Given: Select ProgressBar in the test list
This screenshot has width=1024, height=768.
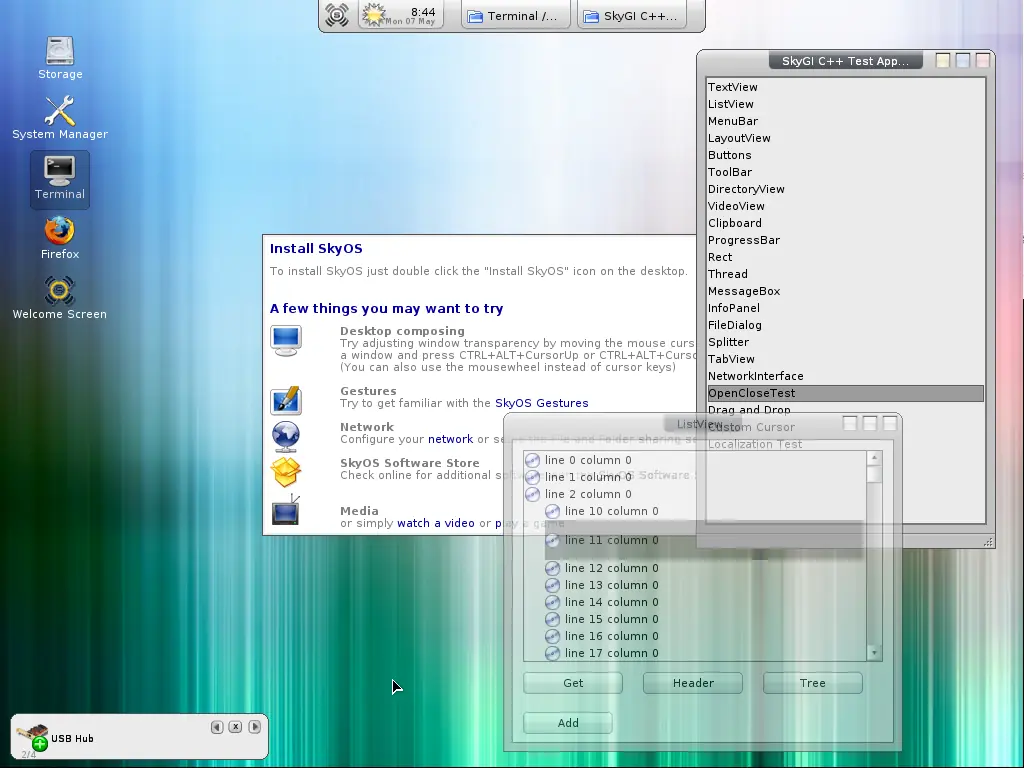Looking at the screenshot, I should (x=743, y=240).
